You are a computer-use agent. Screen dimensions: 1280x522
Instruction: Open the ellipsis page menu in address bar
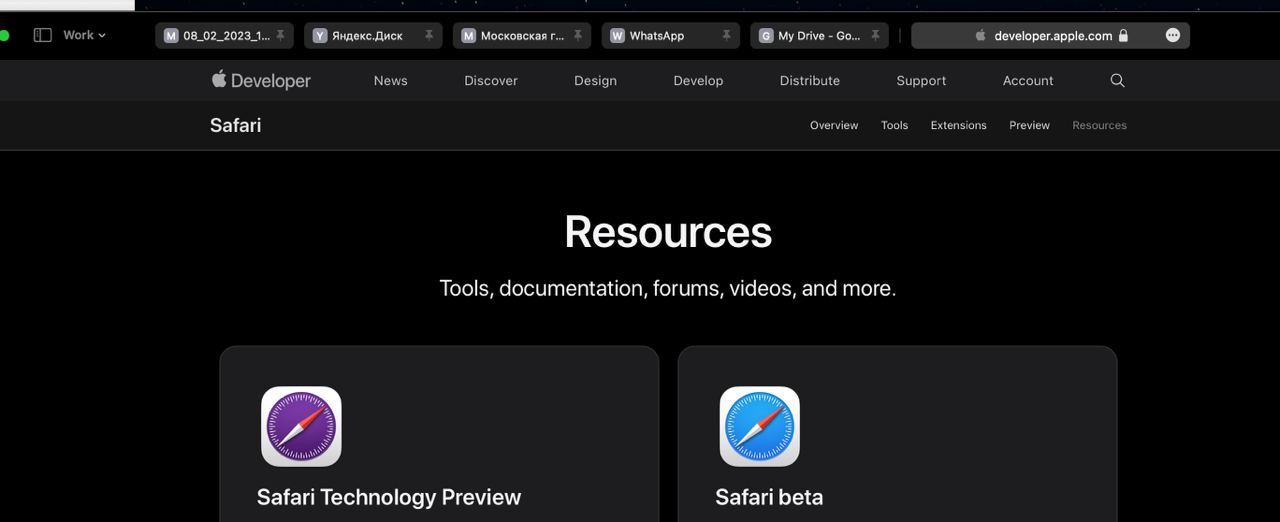tap(1173, 36)
